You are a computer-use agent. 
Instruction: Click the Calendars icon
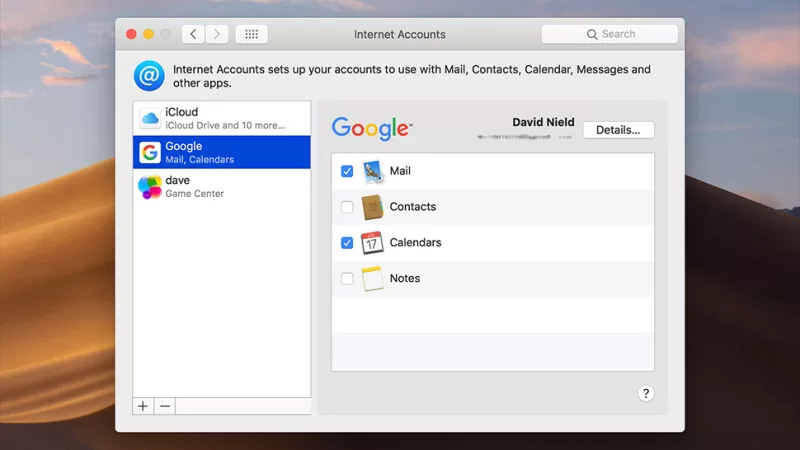[372, 243]
